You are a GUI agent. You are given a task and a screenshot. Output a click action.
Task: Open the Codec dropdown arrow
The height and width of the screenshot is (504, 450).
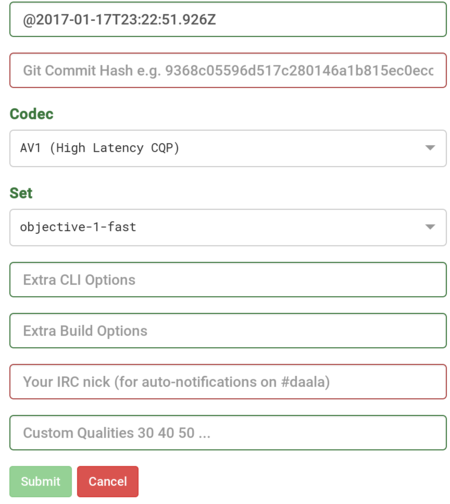[x=430, y=148]
